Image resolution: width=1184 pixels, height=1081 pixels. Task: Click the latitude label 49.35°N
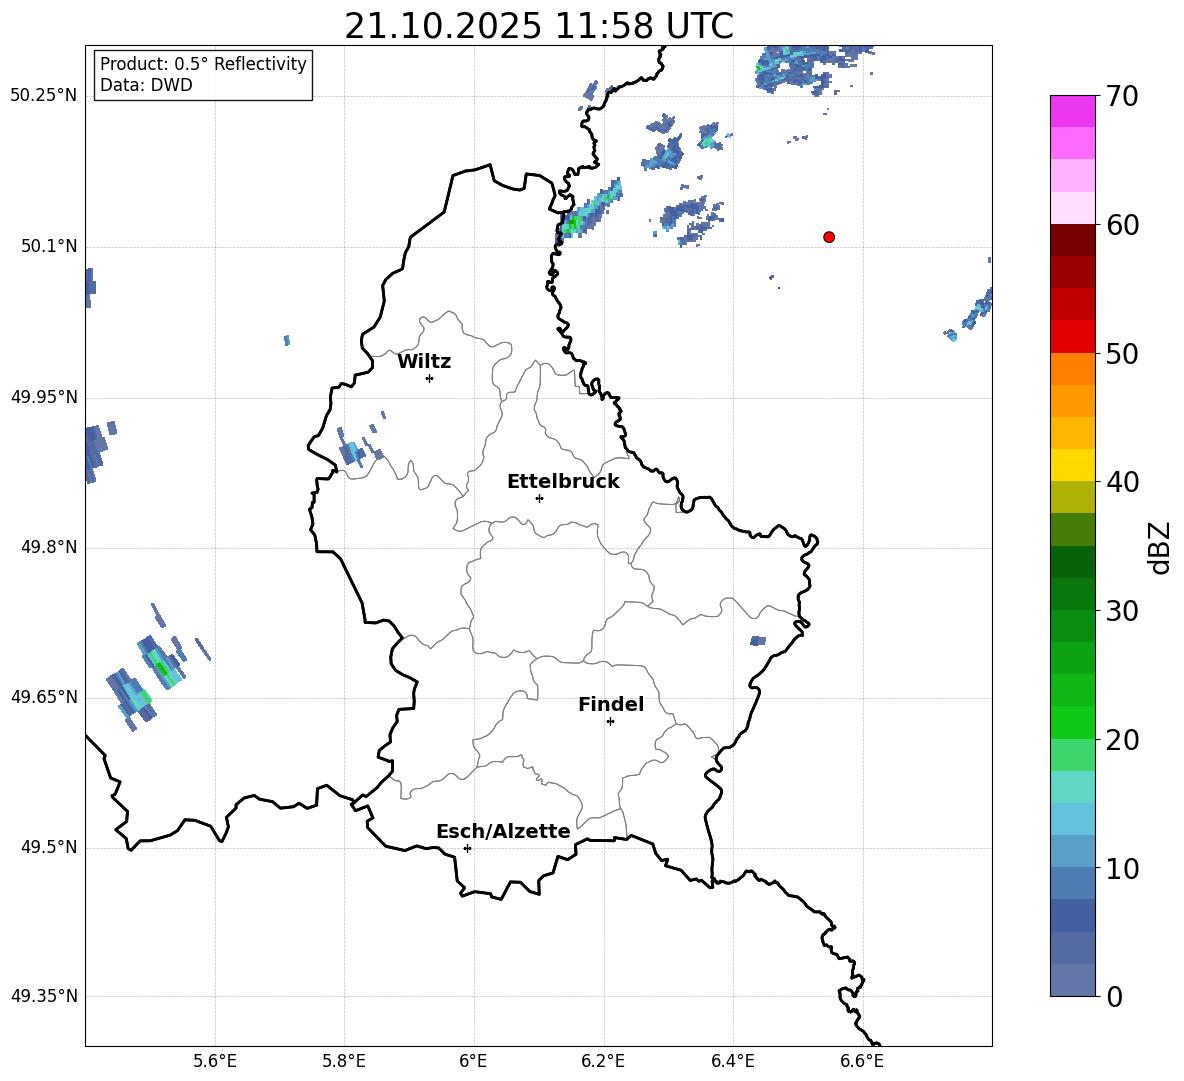(44, 996)
